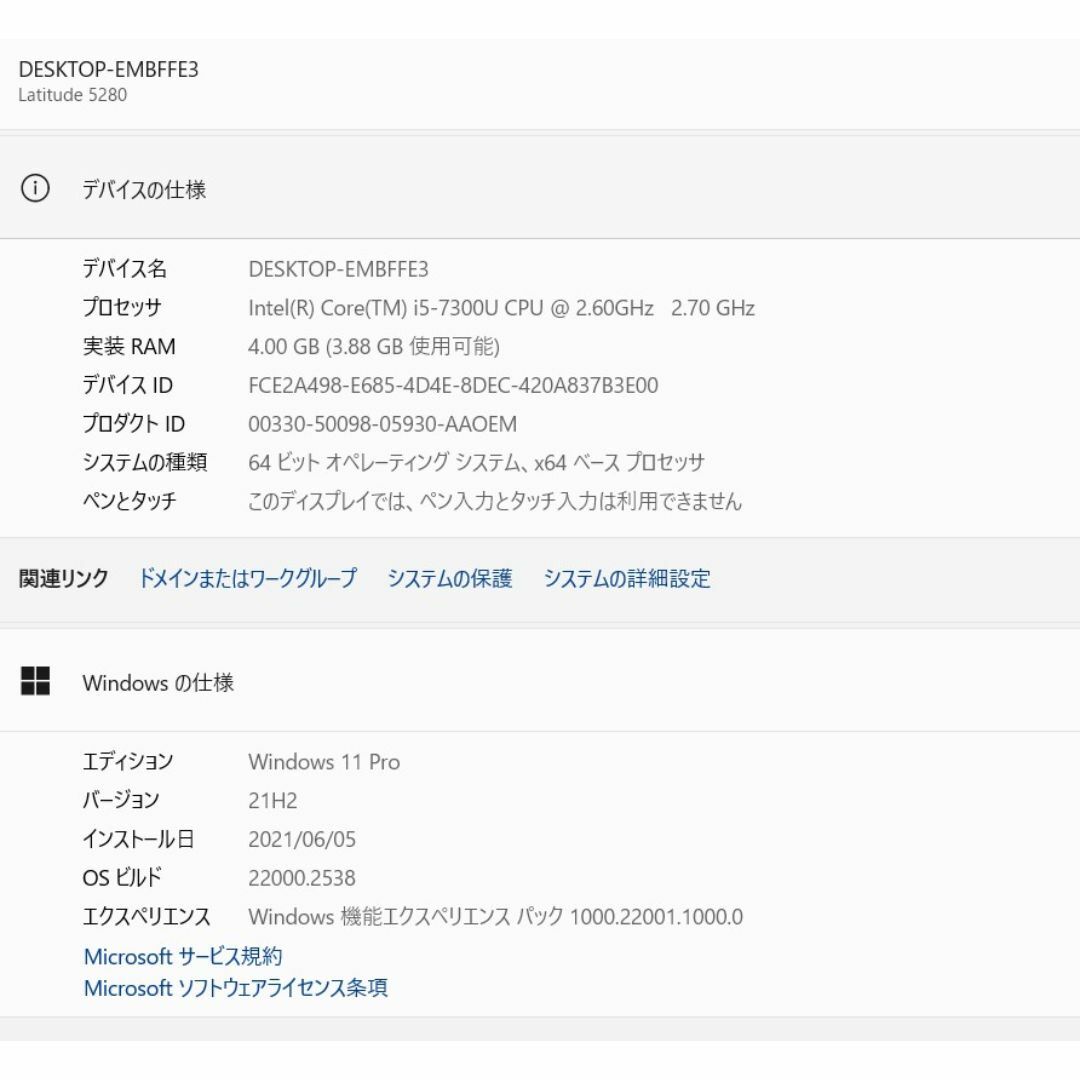
Task: Click the processor value Intel Core i5-7300U
Action: click(501, 307)
